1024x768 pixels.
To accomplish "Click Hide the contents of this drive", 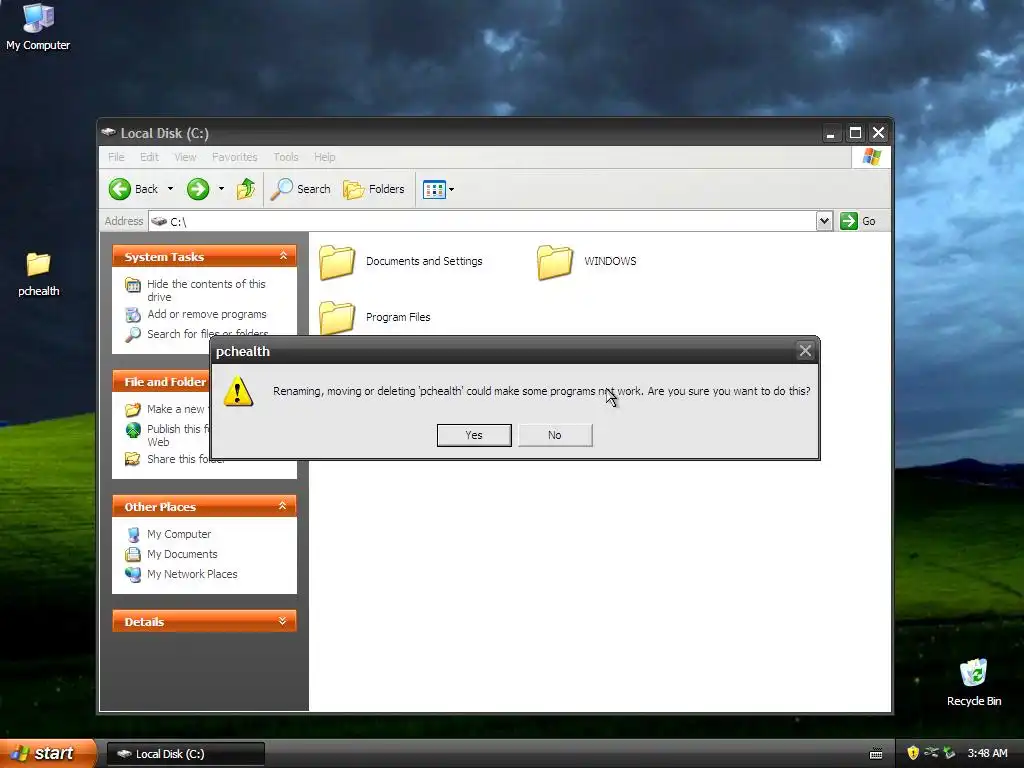I will 206,290.
